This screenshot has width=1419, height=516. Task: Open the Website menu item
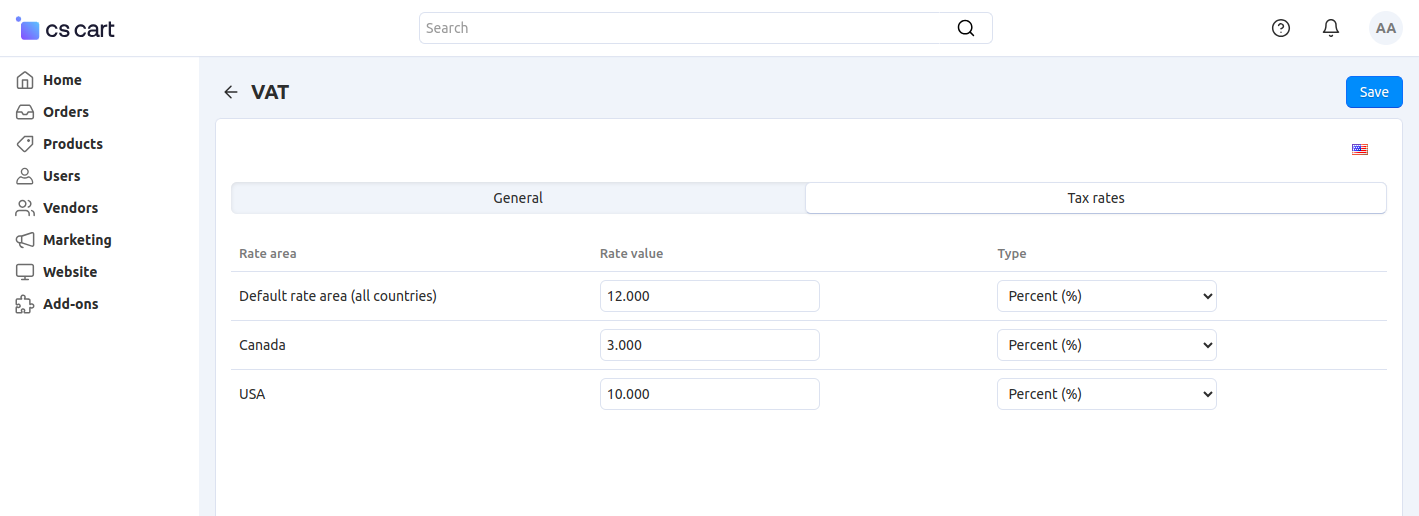pyautogui.click(x=70, y=272)
